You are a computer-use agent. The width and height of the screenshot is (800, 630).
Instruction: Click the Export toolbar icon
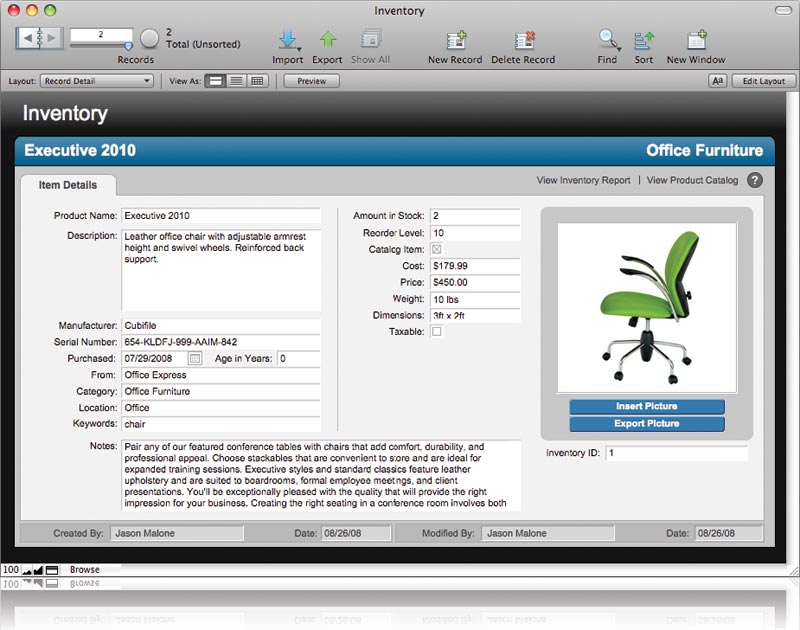click(328, 40)
